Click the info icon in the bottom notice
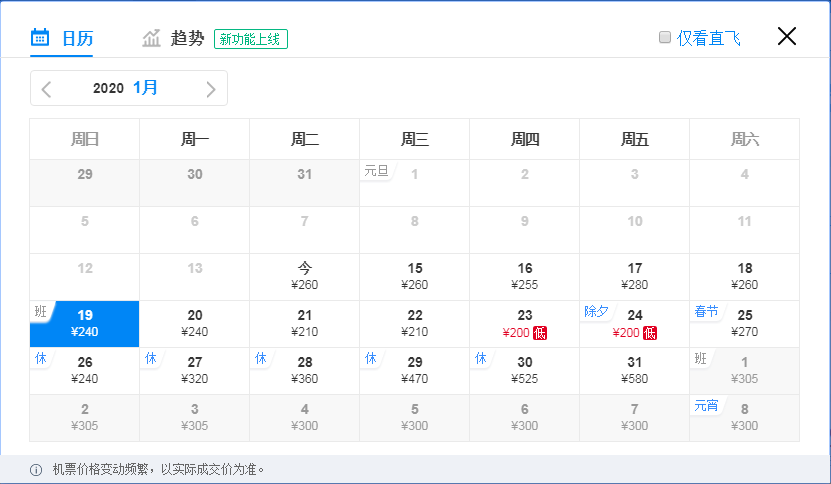Image resolution: width=831 pixels, height=484 pixels. (36, 470)
